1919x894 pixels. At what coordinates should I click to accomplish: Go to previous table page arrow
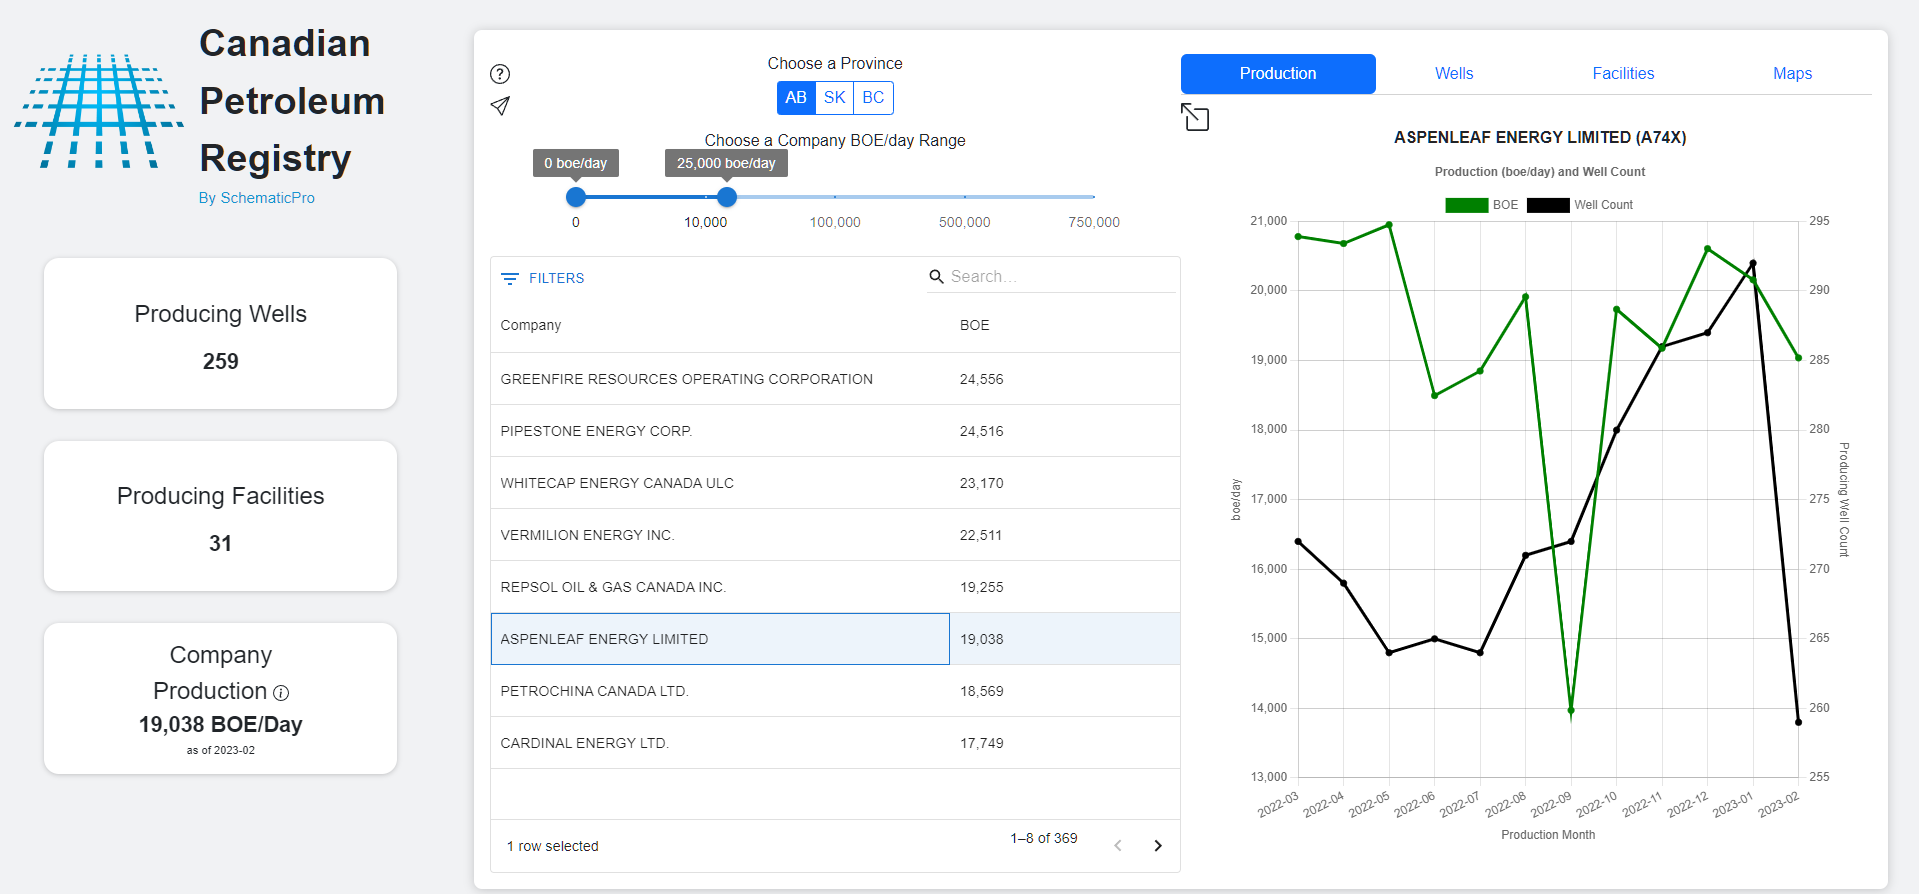click(x=1118, y=846)
